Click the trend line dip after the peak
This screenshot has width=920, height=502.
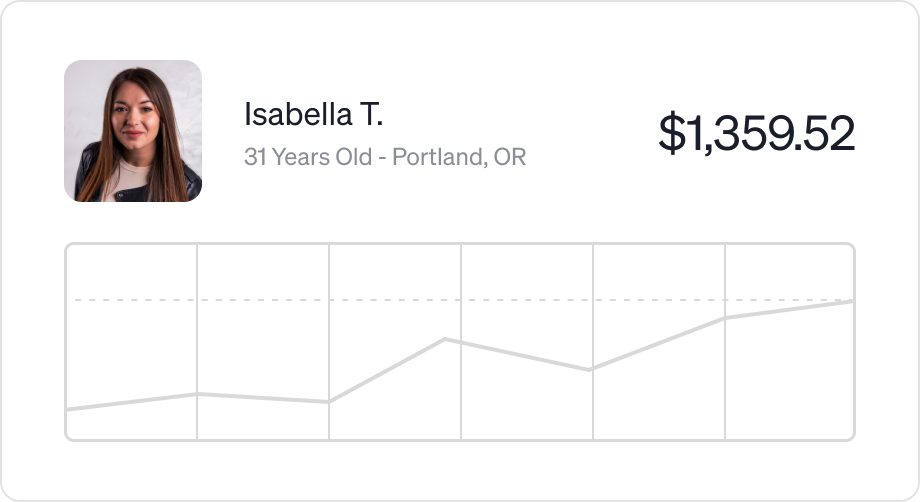tap(592, 369)
